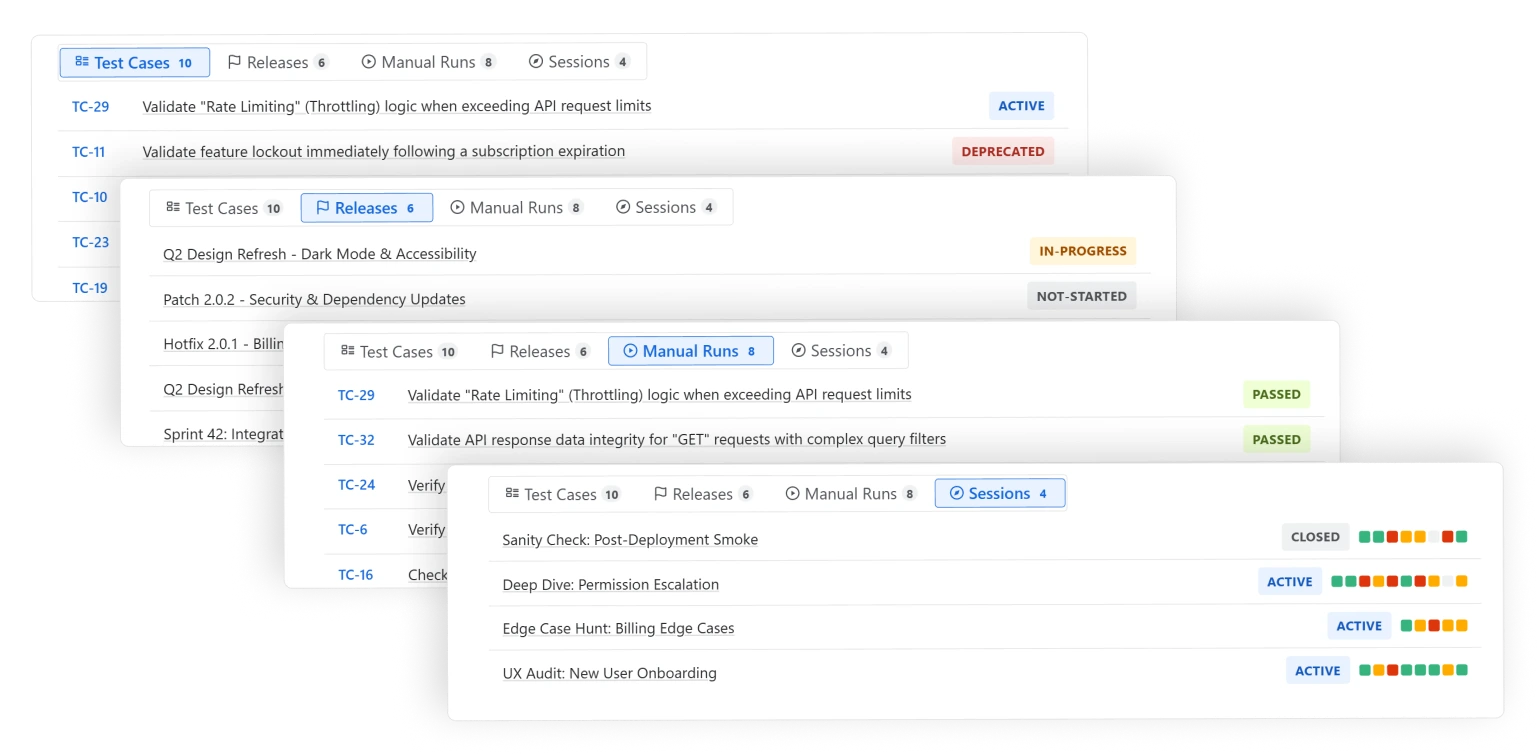Viewport: 1538px width, 755px height.
Task: Click the ACTIVE badge on the Edge Case Hunt session
Action: click(x=1359, y=626)
